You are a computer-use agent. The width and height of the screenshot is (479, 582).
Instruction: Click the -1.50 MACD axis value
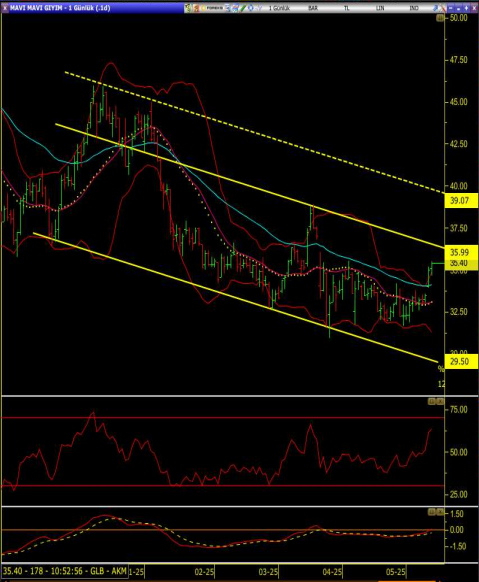click(x=457, y=546)
